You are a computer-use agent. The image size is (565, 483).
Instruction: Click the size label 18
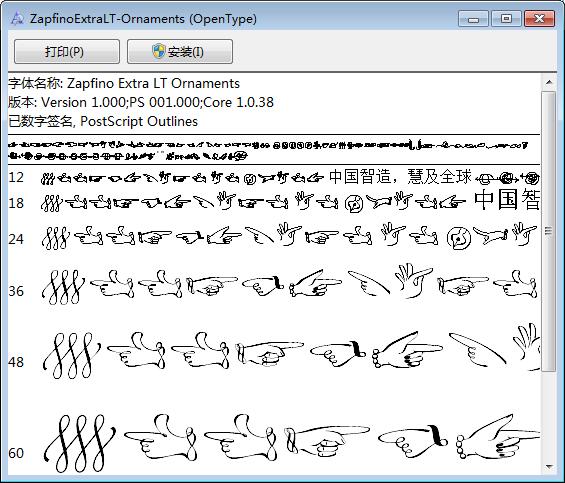click(16, 203)
